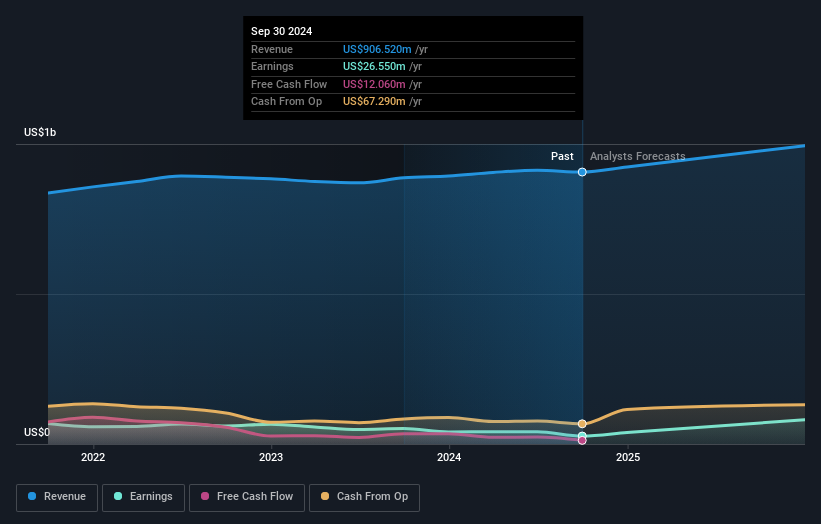Click the US$906.520m revenue value
This screenshot has width=821, height=524.
click(377, 49)
